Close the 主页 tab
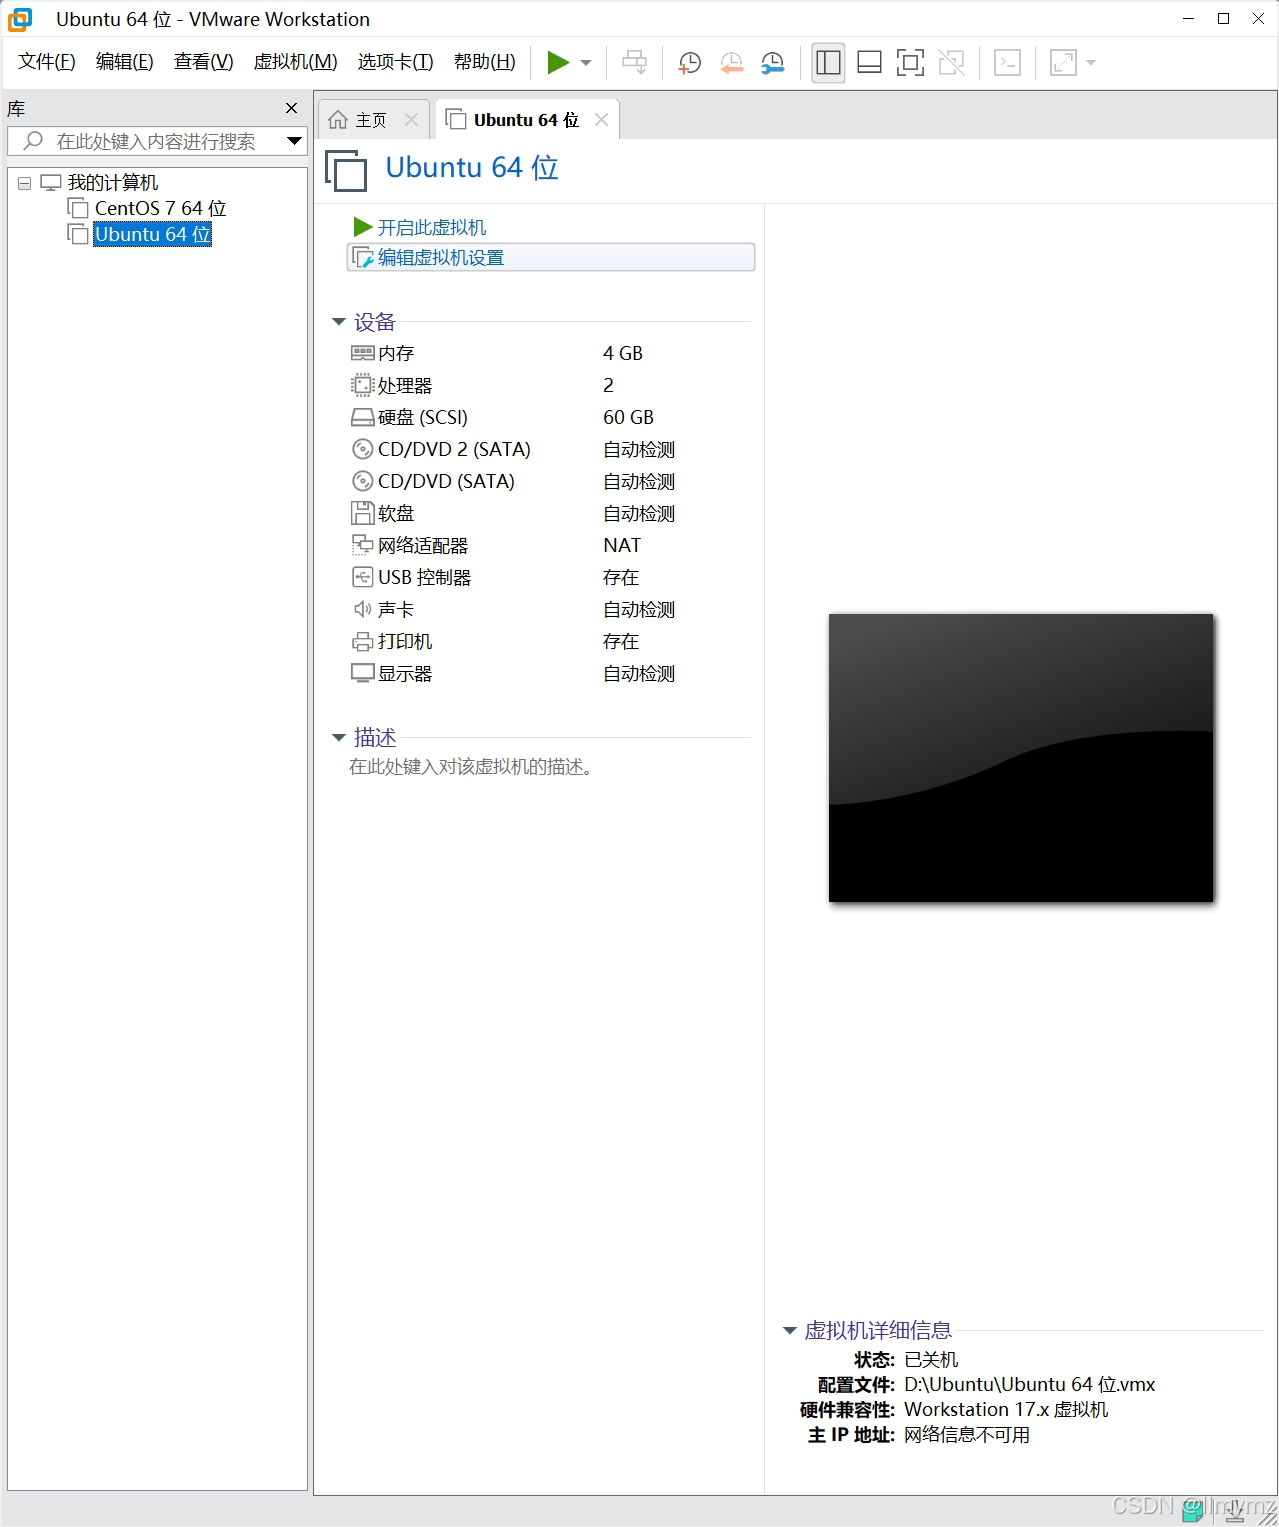This screenshot has height=1527, width=1279. [x=411, y=120]
